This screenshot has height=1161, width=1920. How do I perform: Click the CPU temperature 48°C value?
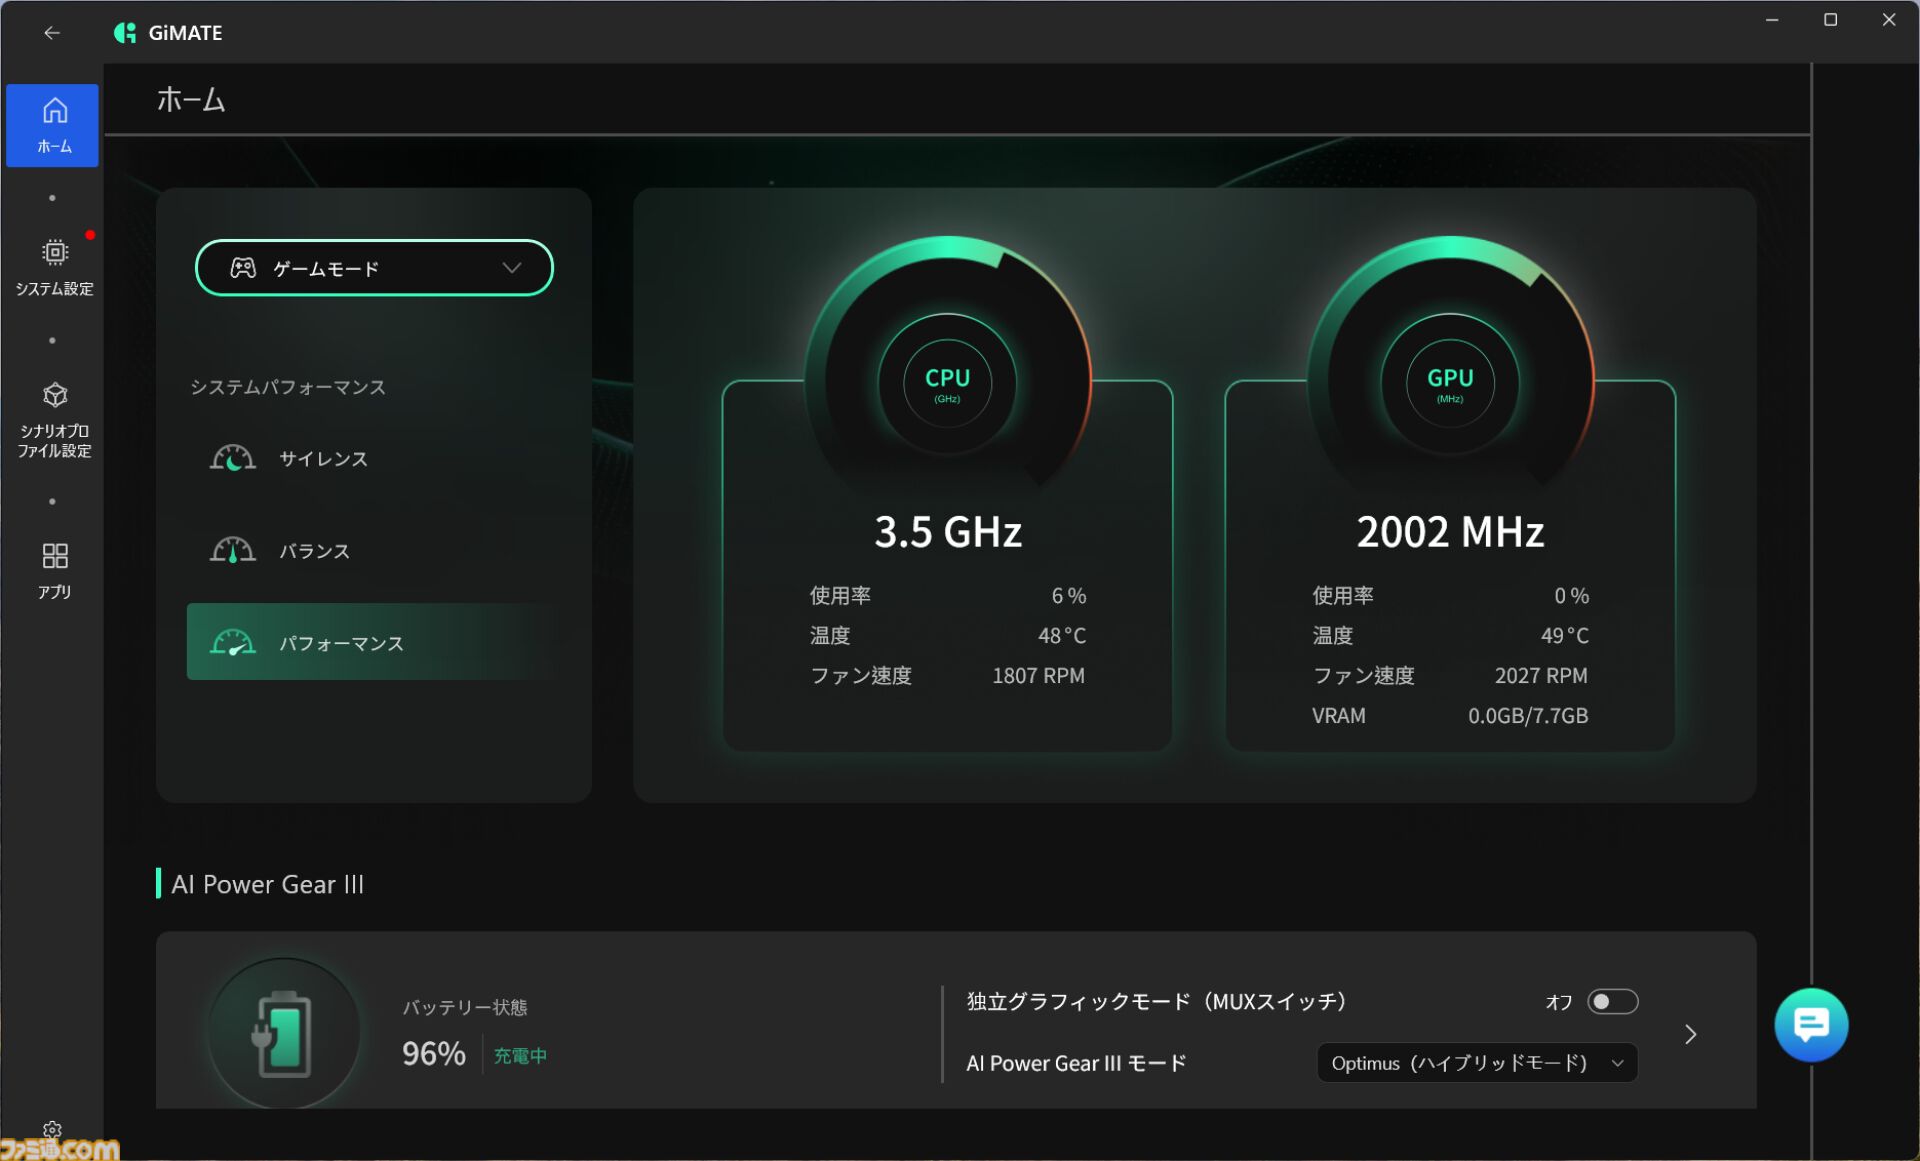point(1062,636)
